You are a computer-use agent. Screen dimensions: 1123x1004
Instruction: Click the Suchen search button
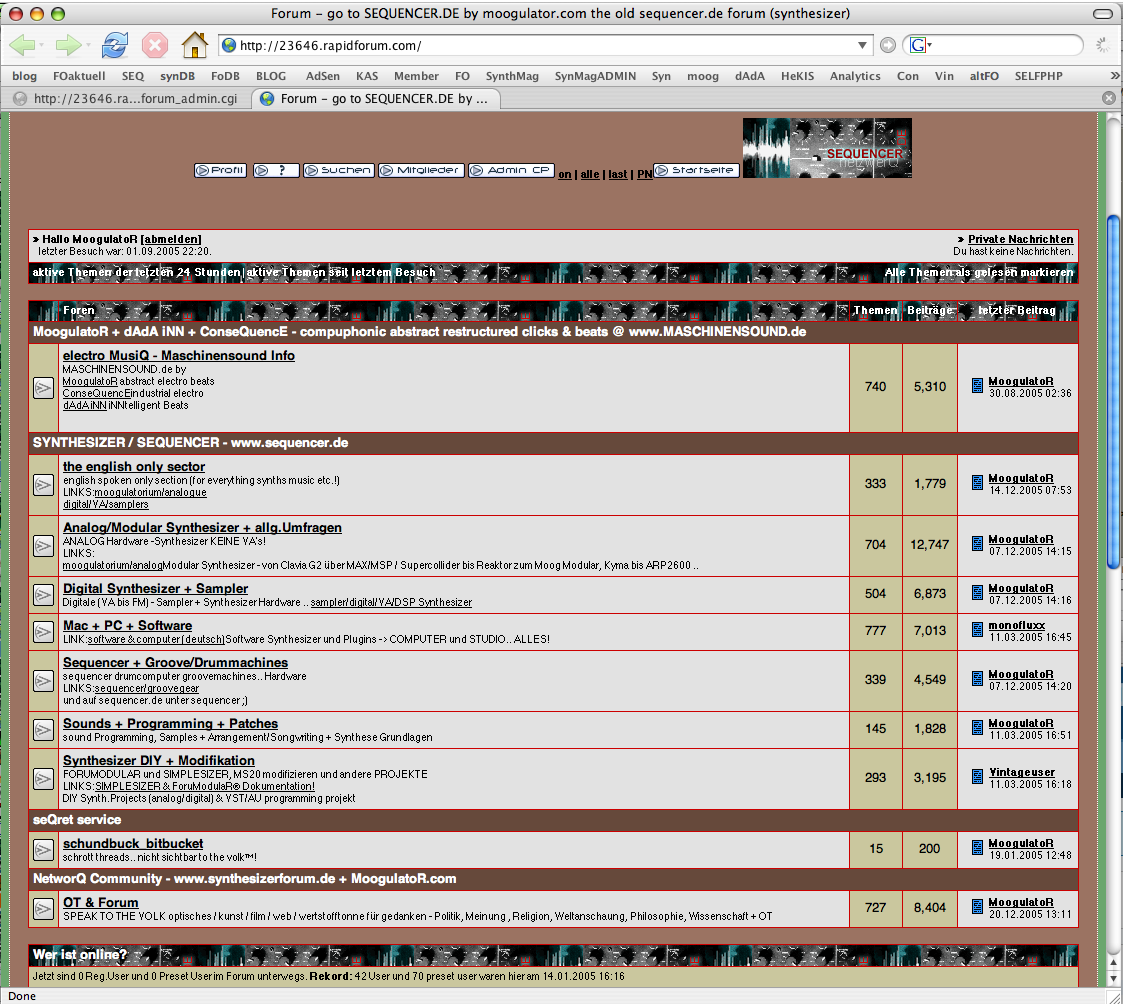(339, 170)
